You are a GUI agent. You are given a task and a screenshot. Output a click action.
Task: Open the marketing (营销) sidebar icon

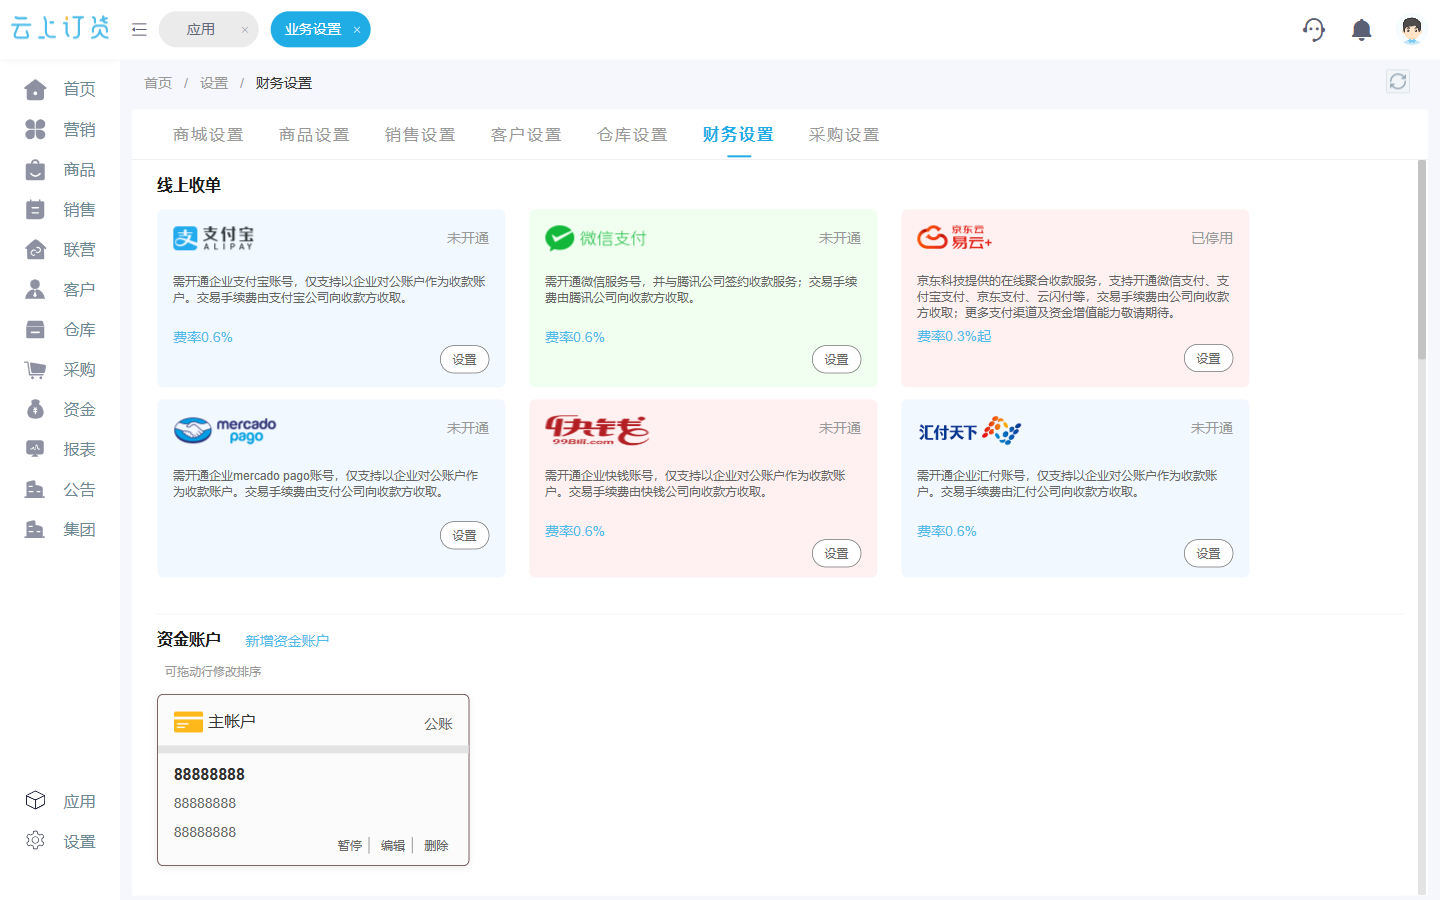[35, 129]
